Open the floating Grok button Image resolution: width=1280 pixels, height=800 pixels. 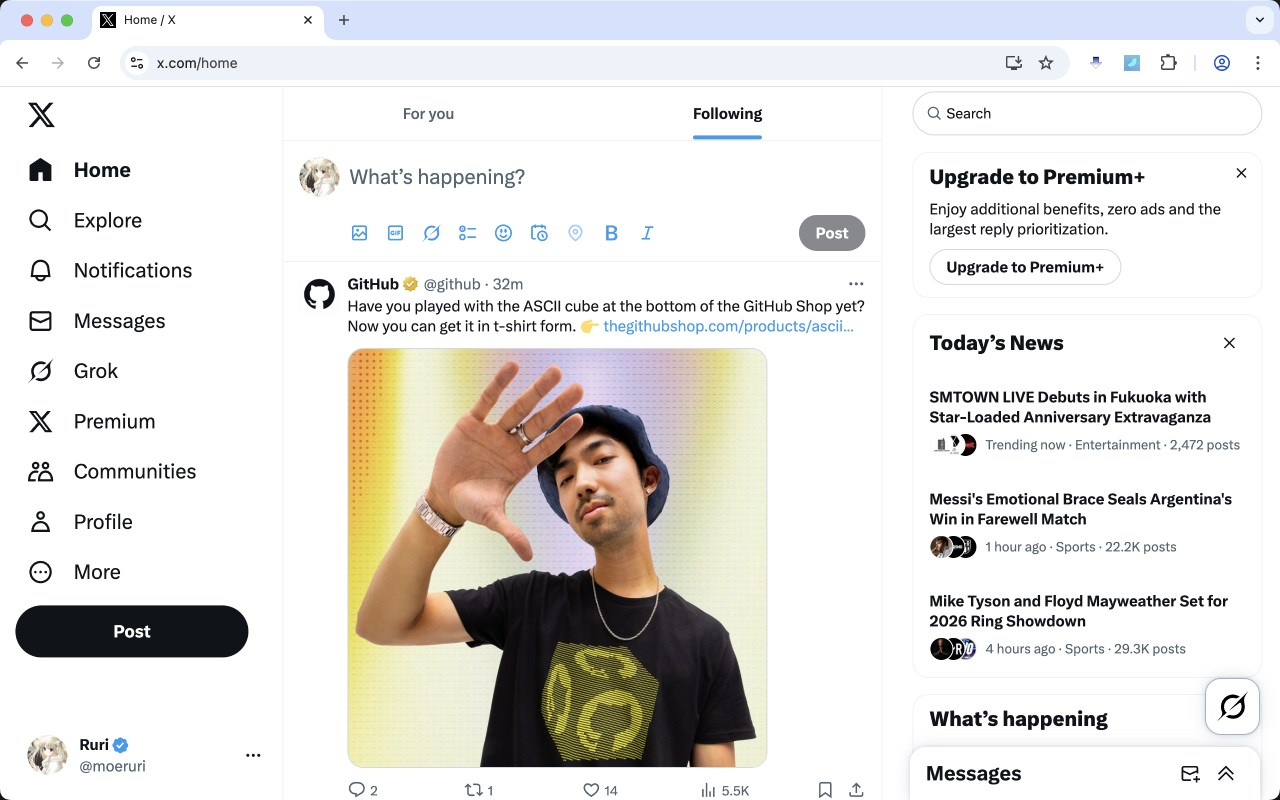coord(1232,707)
